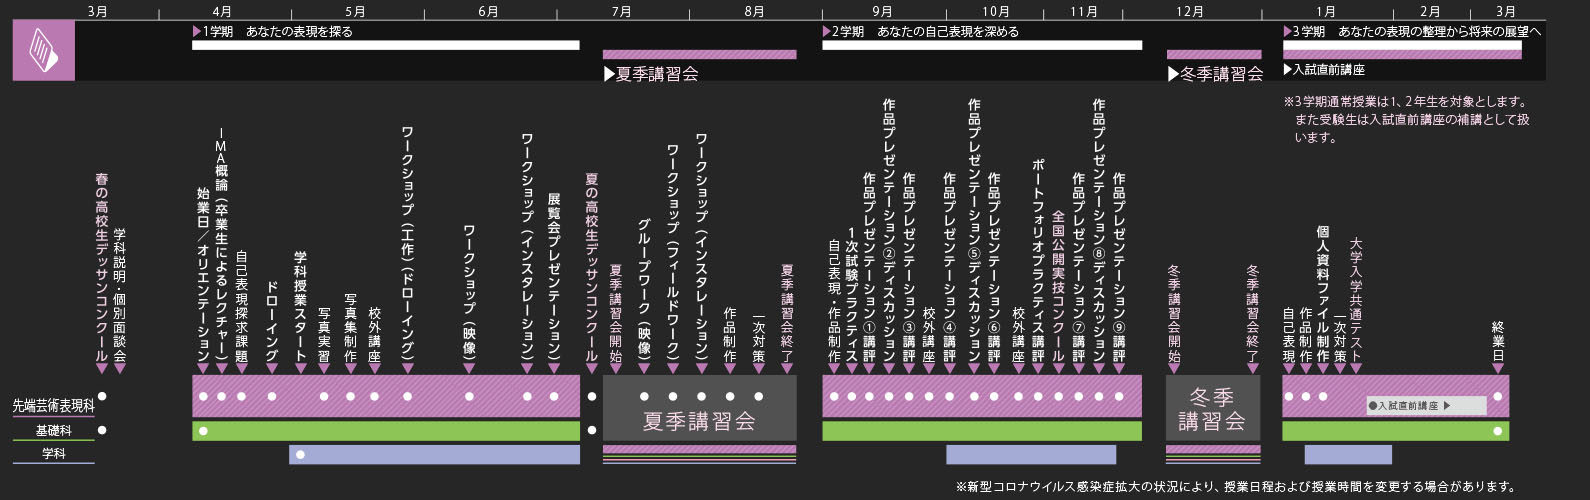This screenshot has height=500, width=1590.
Task: Click the gray 夏季講習会 block in the timeline
Action: click(699, 408)
